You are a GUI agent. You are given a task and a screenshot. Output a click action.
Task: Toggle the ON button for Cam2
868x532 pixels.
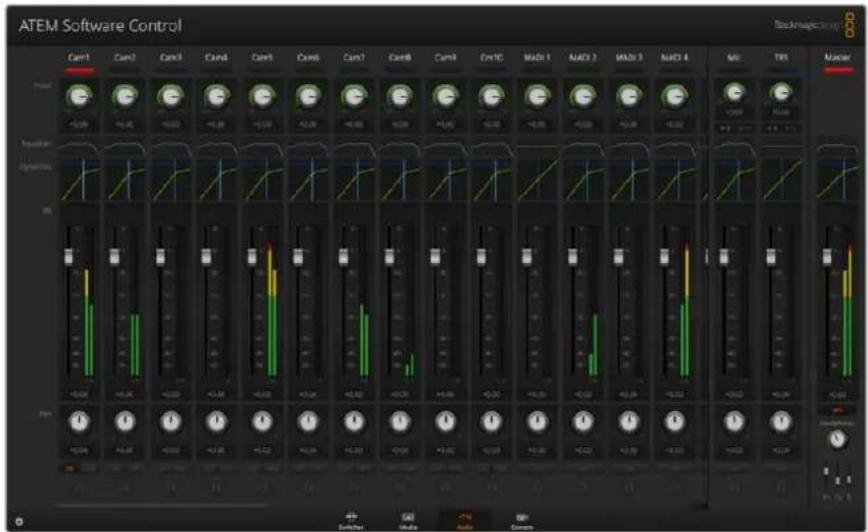pyautogui.click(x=116, y=468)
